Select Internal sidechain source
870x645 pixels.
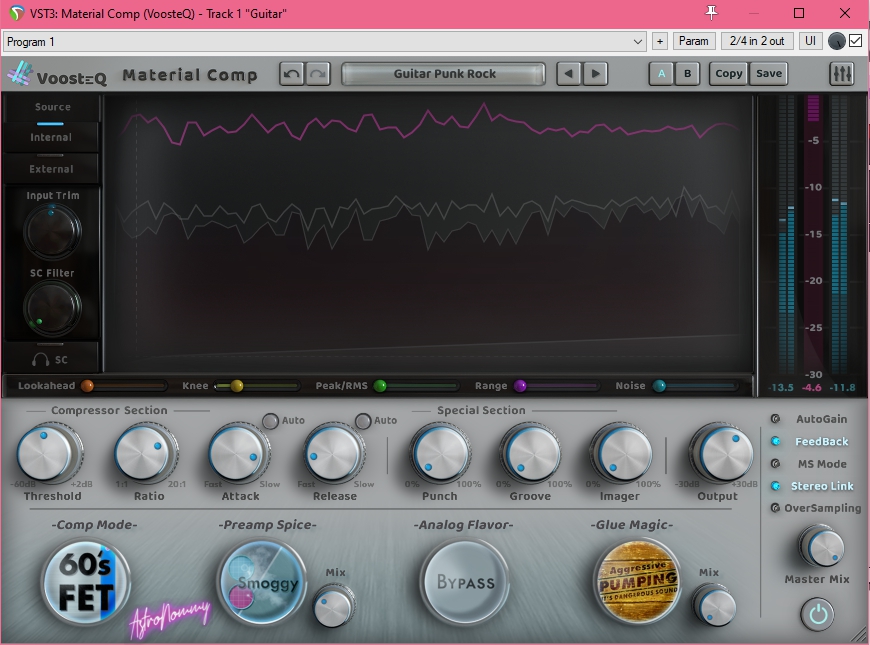50,137
